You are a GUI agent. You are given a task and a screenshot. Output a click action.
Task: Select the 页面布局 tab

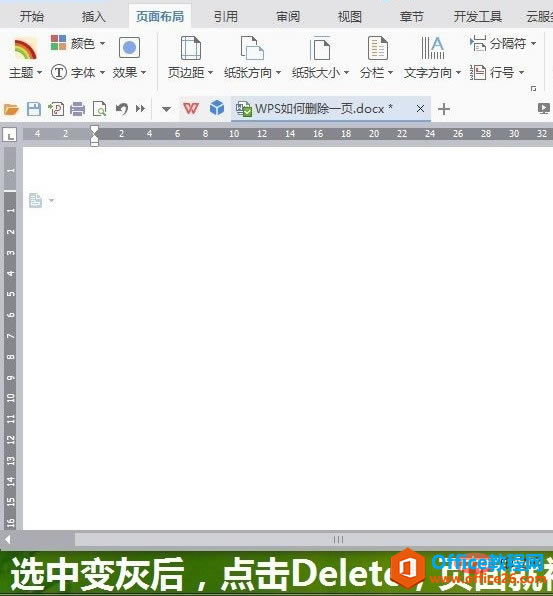(160, 17)
